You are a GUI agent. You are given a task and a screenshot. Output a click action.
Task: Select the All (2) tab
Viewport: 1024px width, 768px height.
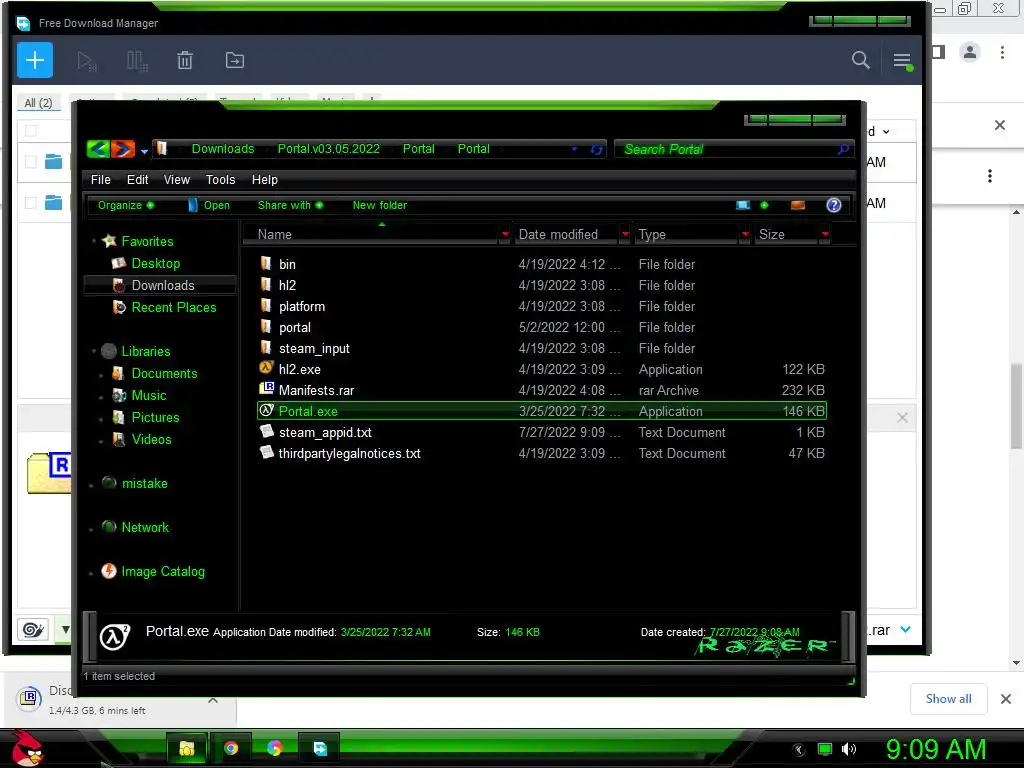pyautogui.click(x=38, y=103)
